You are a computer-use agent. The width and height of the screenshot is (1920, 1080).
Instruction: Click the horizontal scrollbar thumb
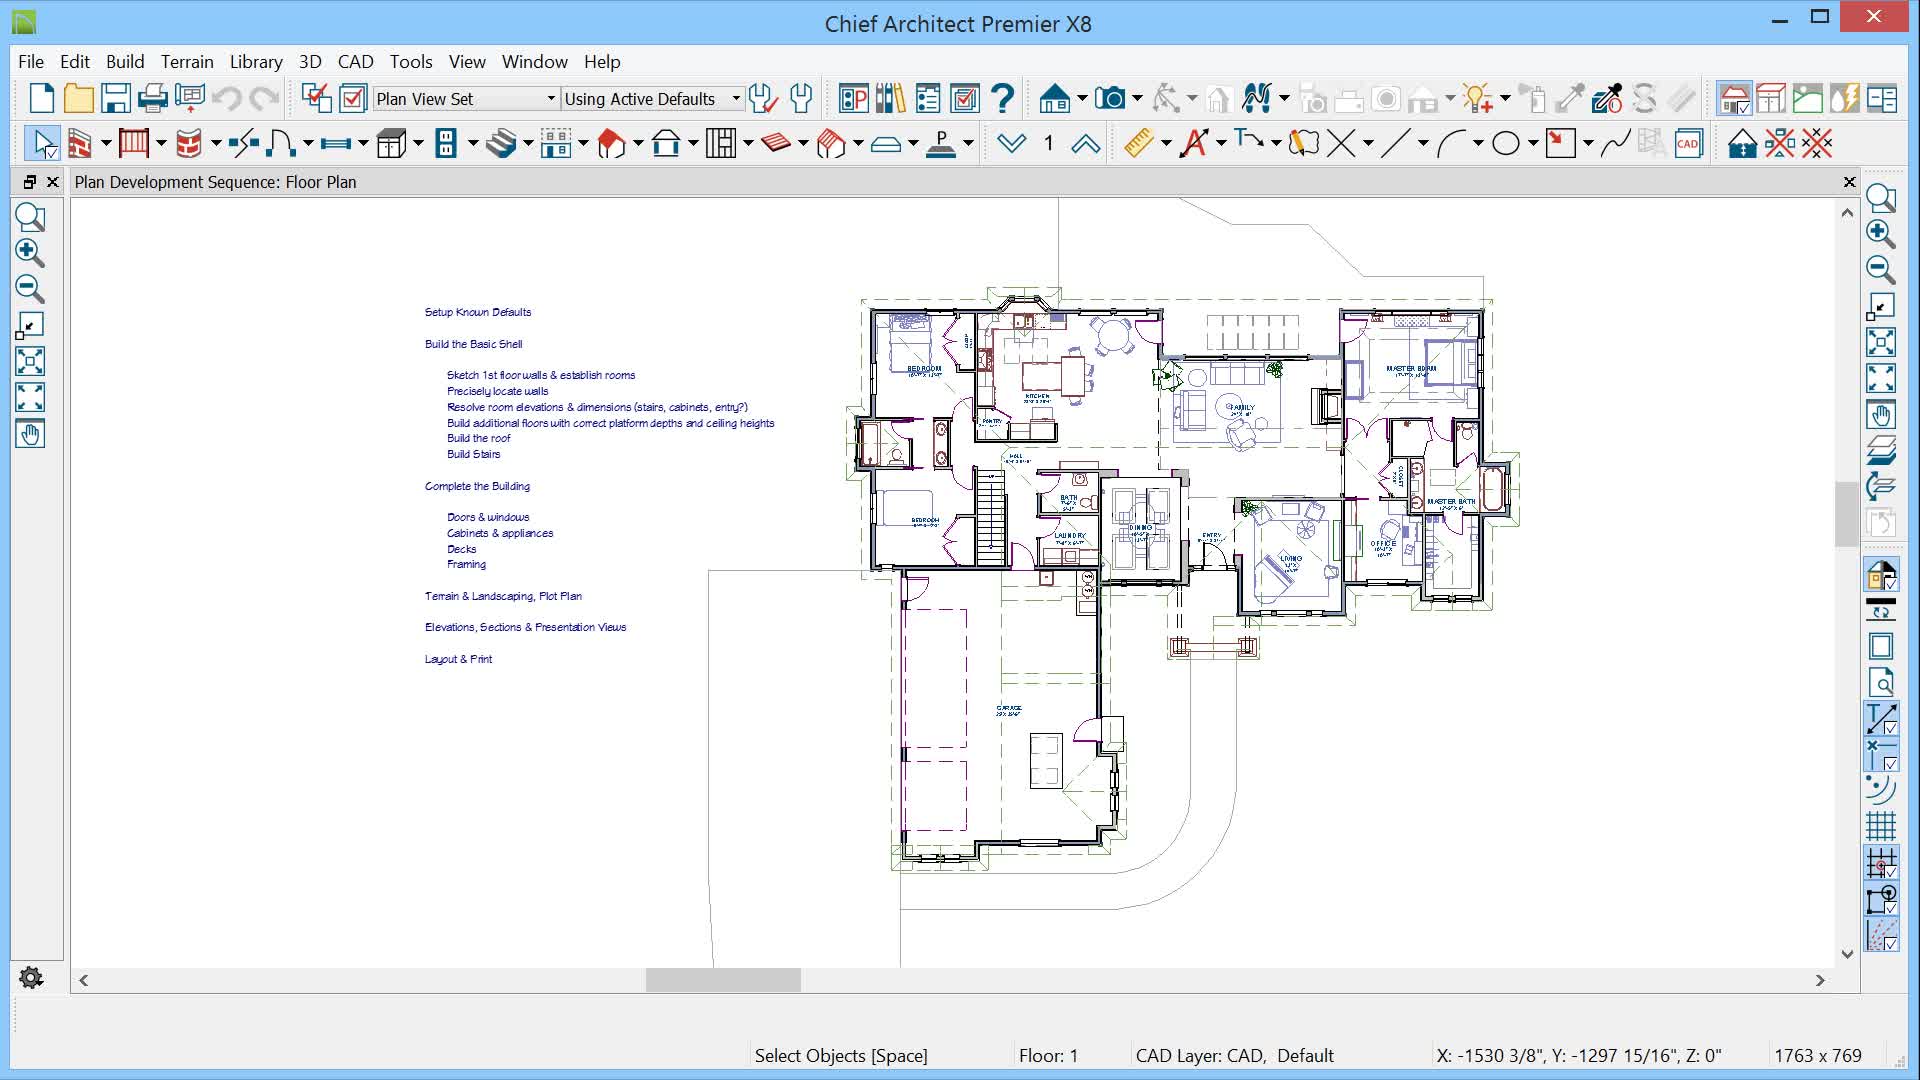pyautogui.click(x=723, y=981)
